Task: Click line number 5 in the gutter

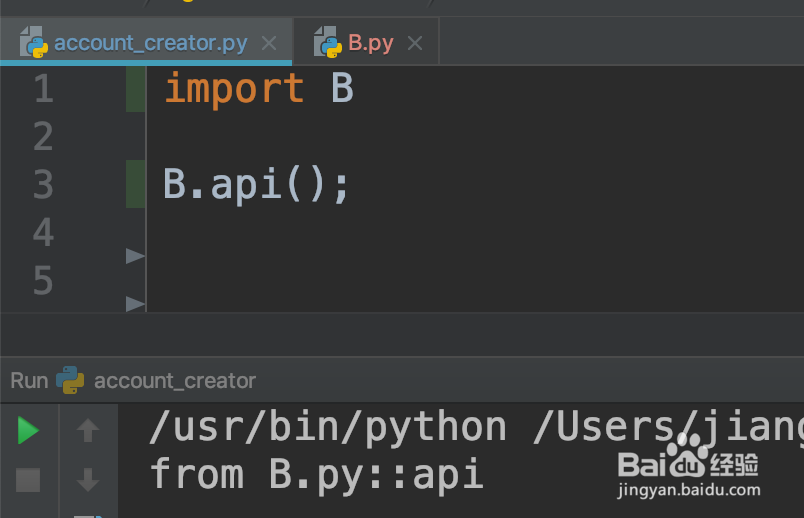Action: 44,281
